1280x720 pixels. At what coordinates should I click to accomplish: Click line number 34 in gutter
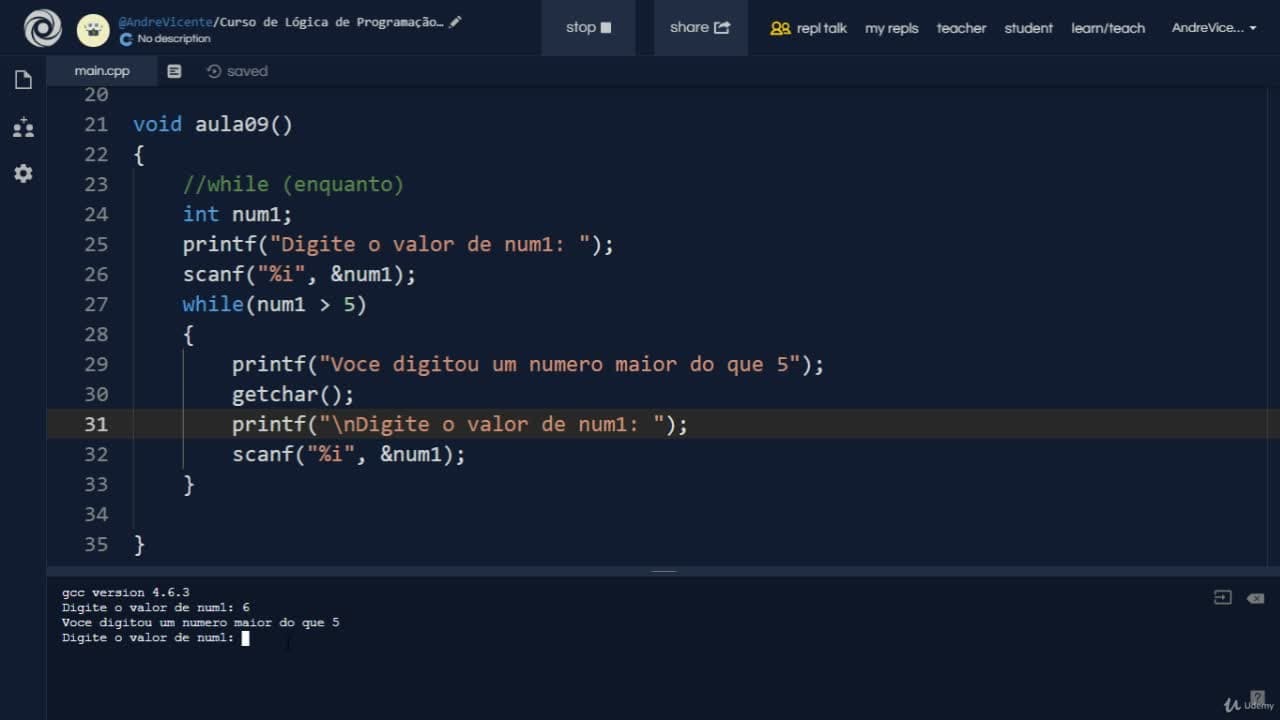[95, 514]
